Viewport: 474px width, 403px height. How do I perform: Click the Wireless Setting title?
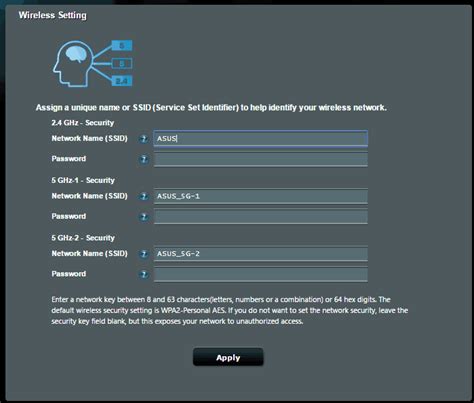(52, 15)
